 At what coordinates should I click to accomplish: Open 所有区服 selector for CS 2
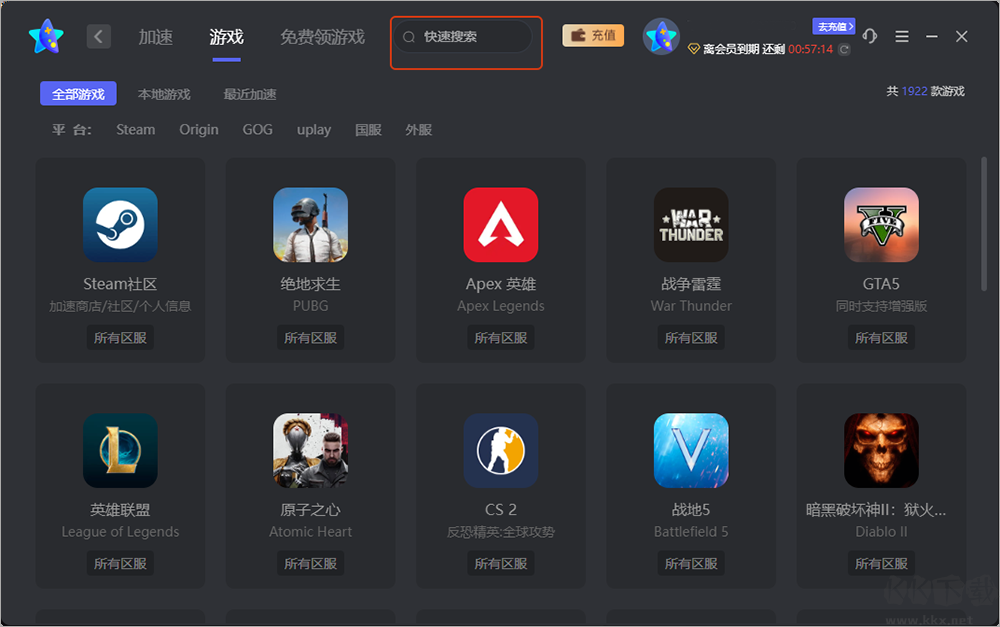click(501, 563)
